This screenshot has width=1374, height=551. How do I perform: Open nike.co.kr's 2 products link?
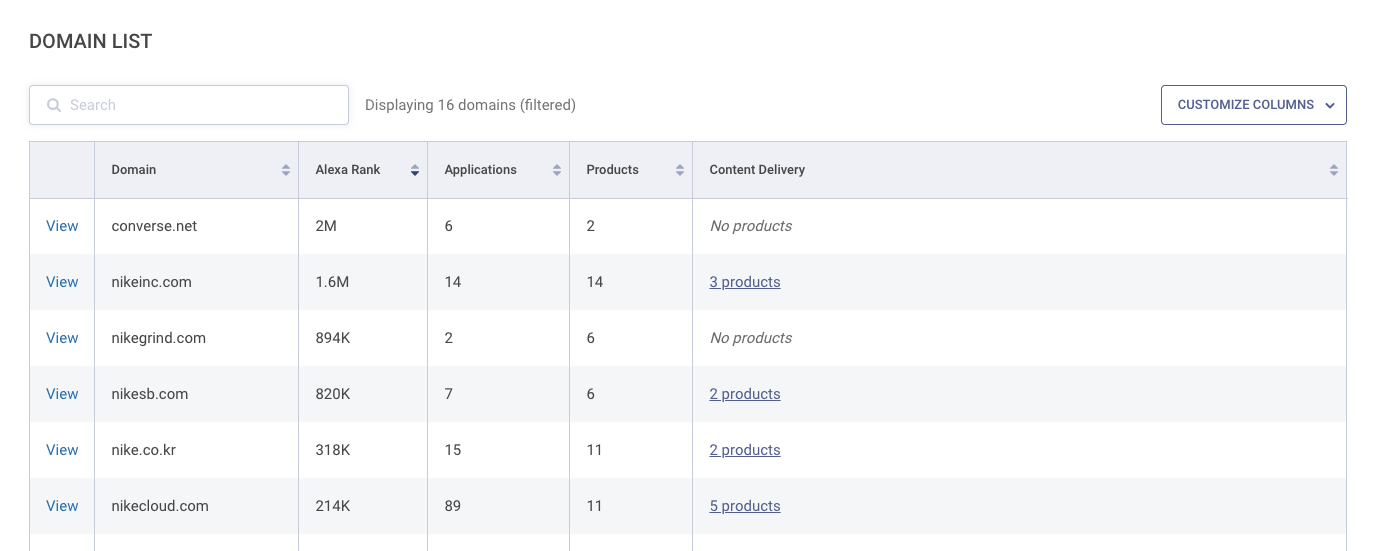pyautogui.click(x=744, y=450)
